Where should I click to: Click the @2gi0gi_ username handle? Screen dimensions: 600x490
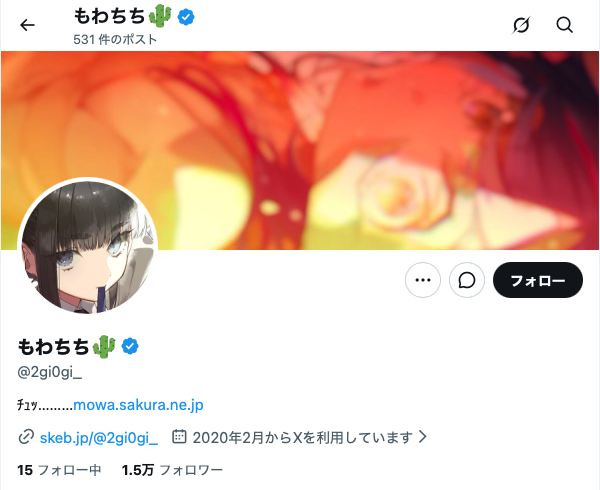coord(50,372)
